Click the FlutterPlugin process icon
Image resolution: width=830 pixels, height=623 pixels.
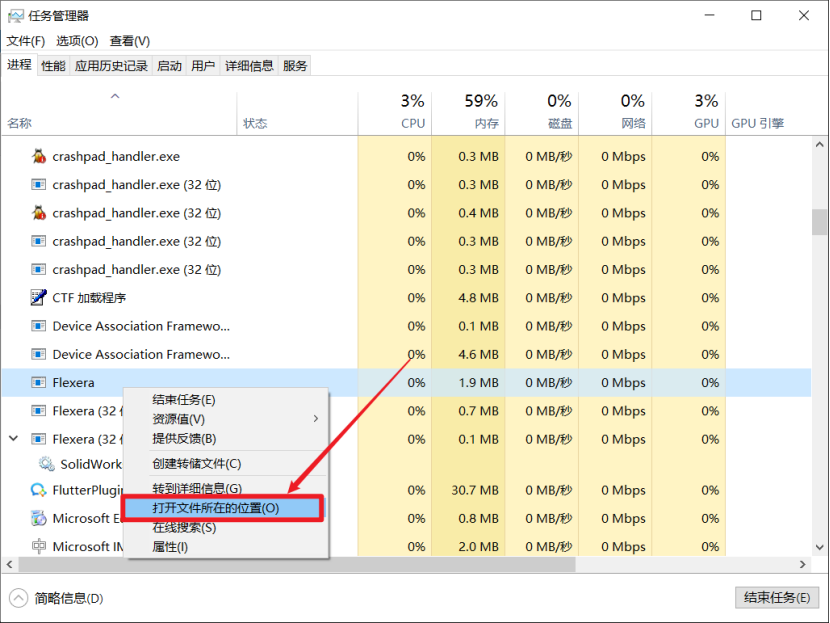(38, 490)
